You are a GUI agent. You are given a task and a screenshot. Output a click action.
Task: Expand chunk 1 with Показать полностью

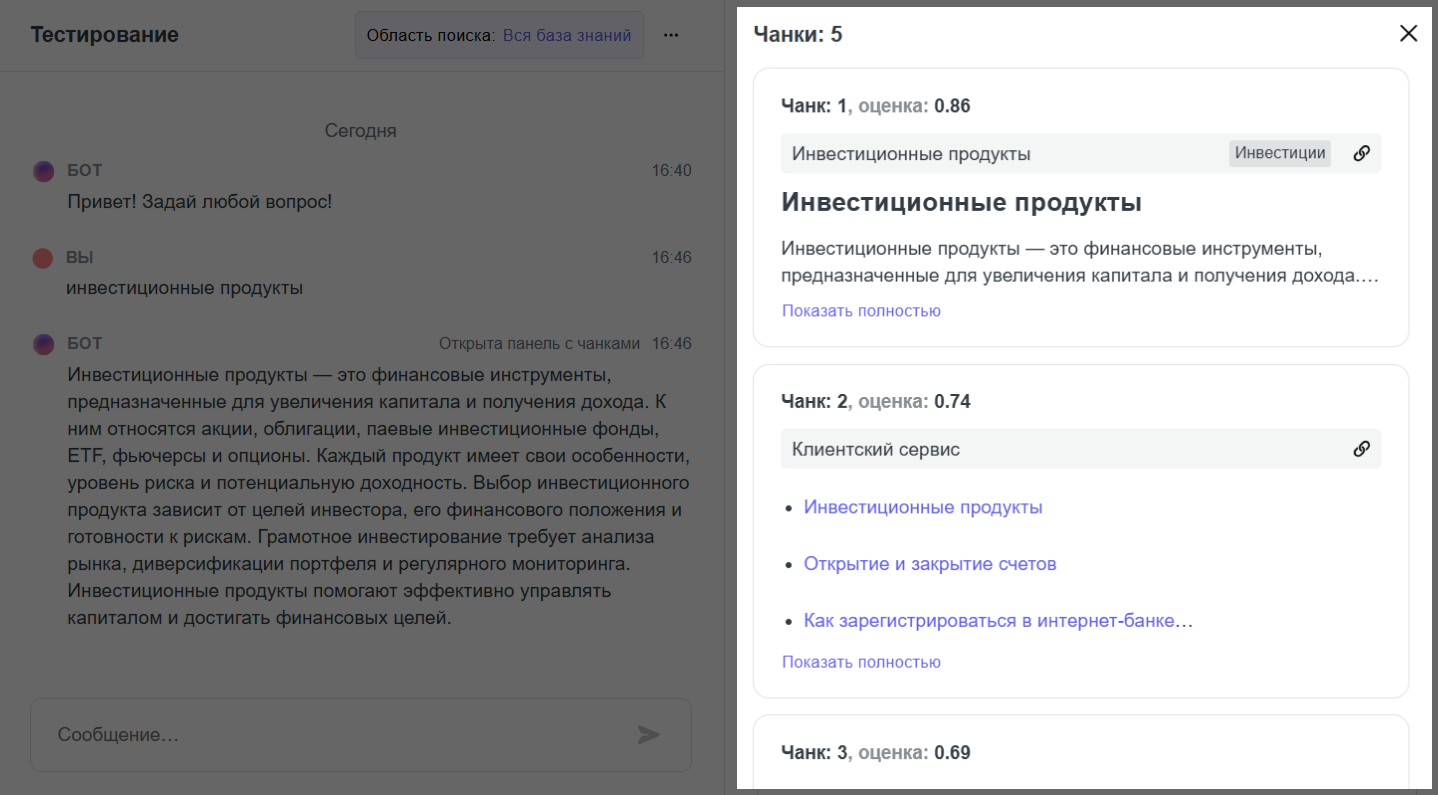[861, 311]
